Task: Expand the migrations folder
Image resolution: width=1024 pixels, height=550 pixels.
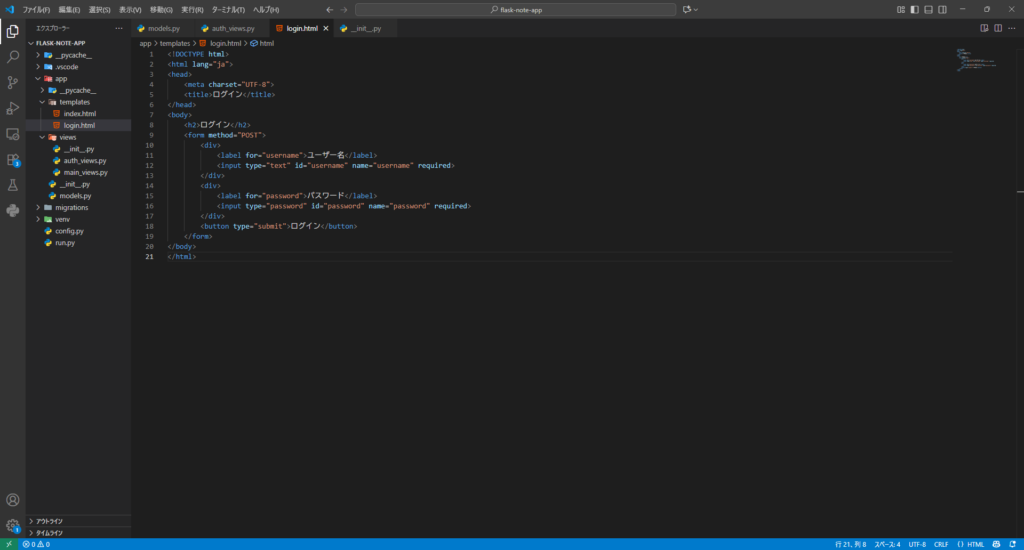Action: click(x=71, y=207)
